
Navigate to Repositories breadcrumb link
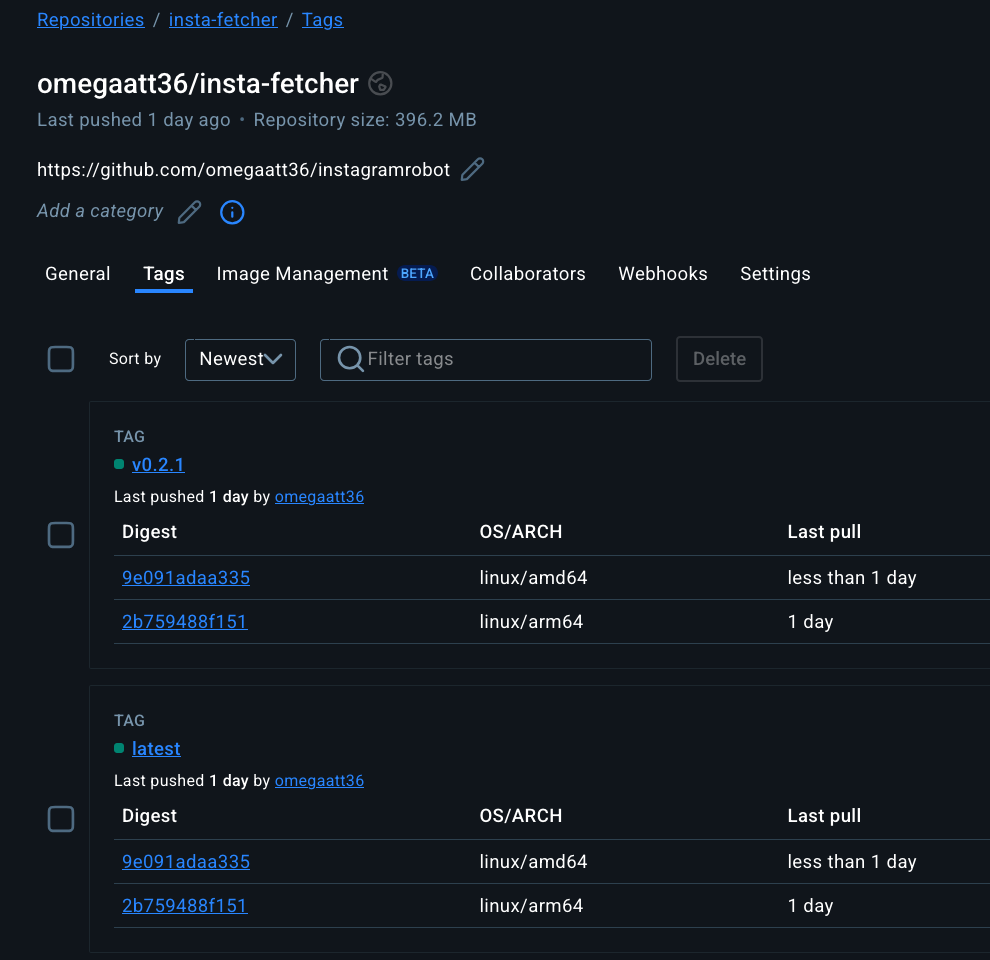[91, 20]
